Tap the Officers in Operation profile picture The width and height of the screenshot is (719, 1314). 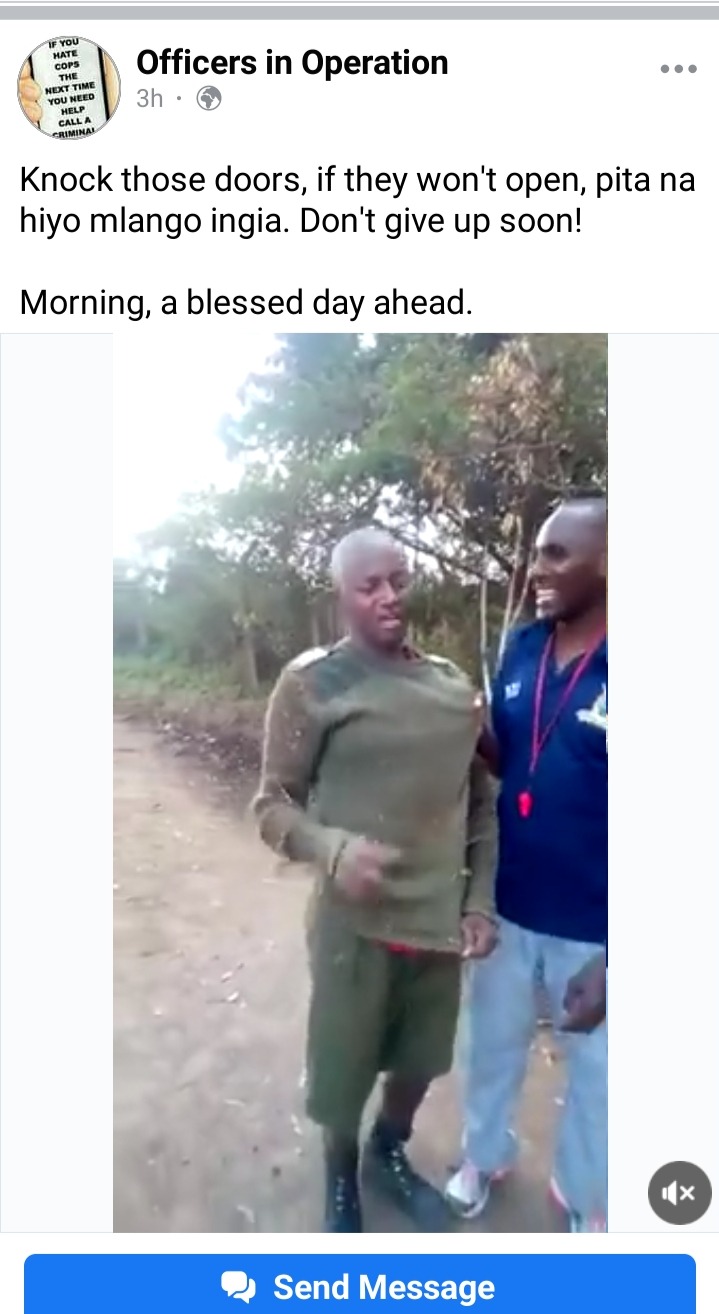coord(69,87)
